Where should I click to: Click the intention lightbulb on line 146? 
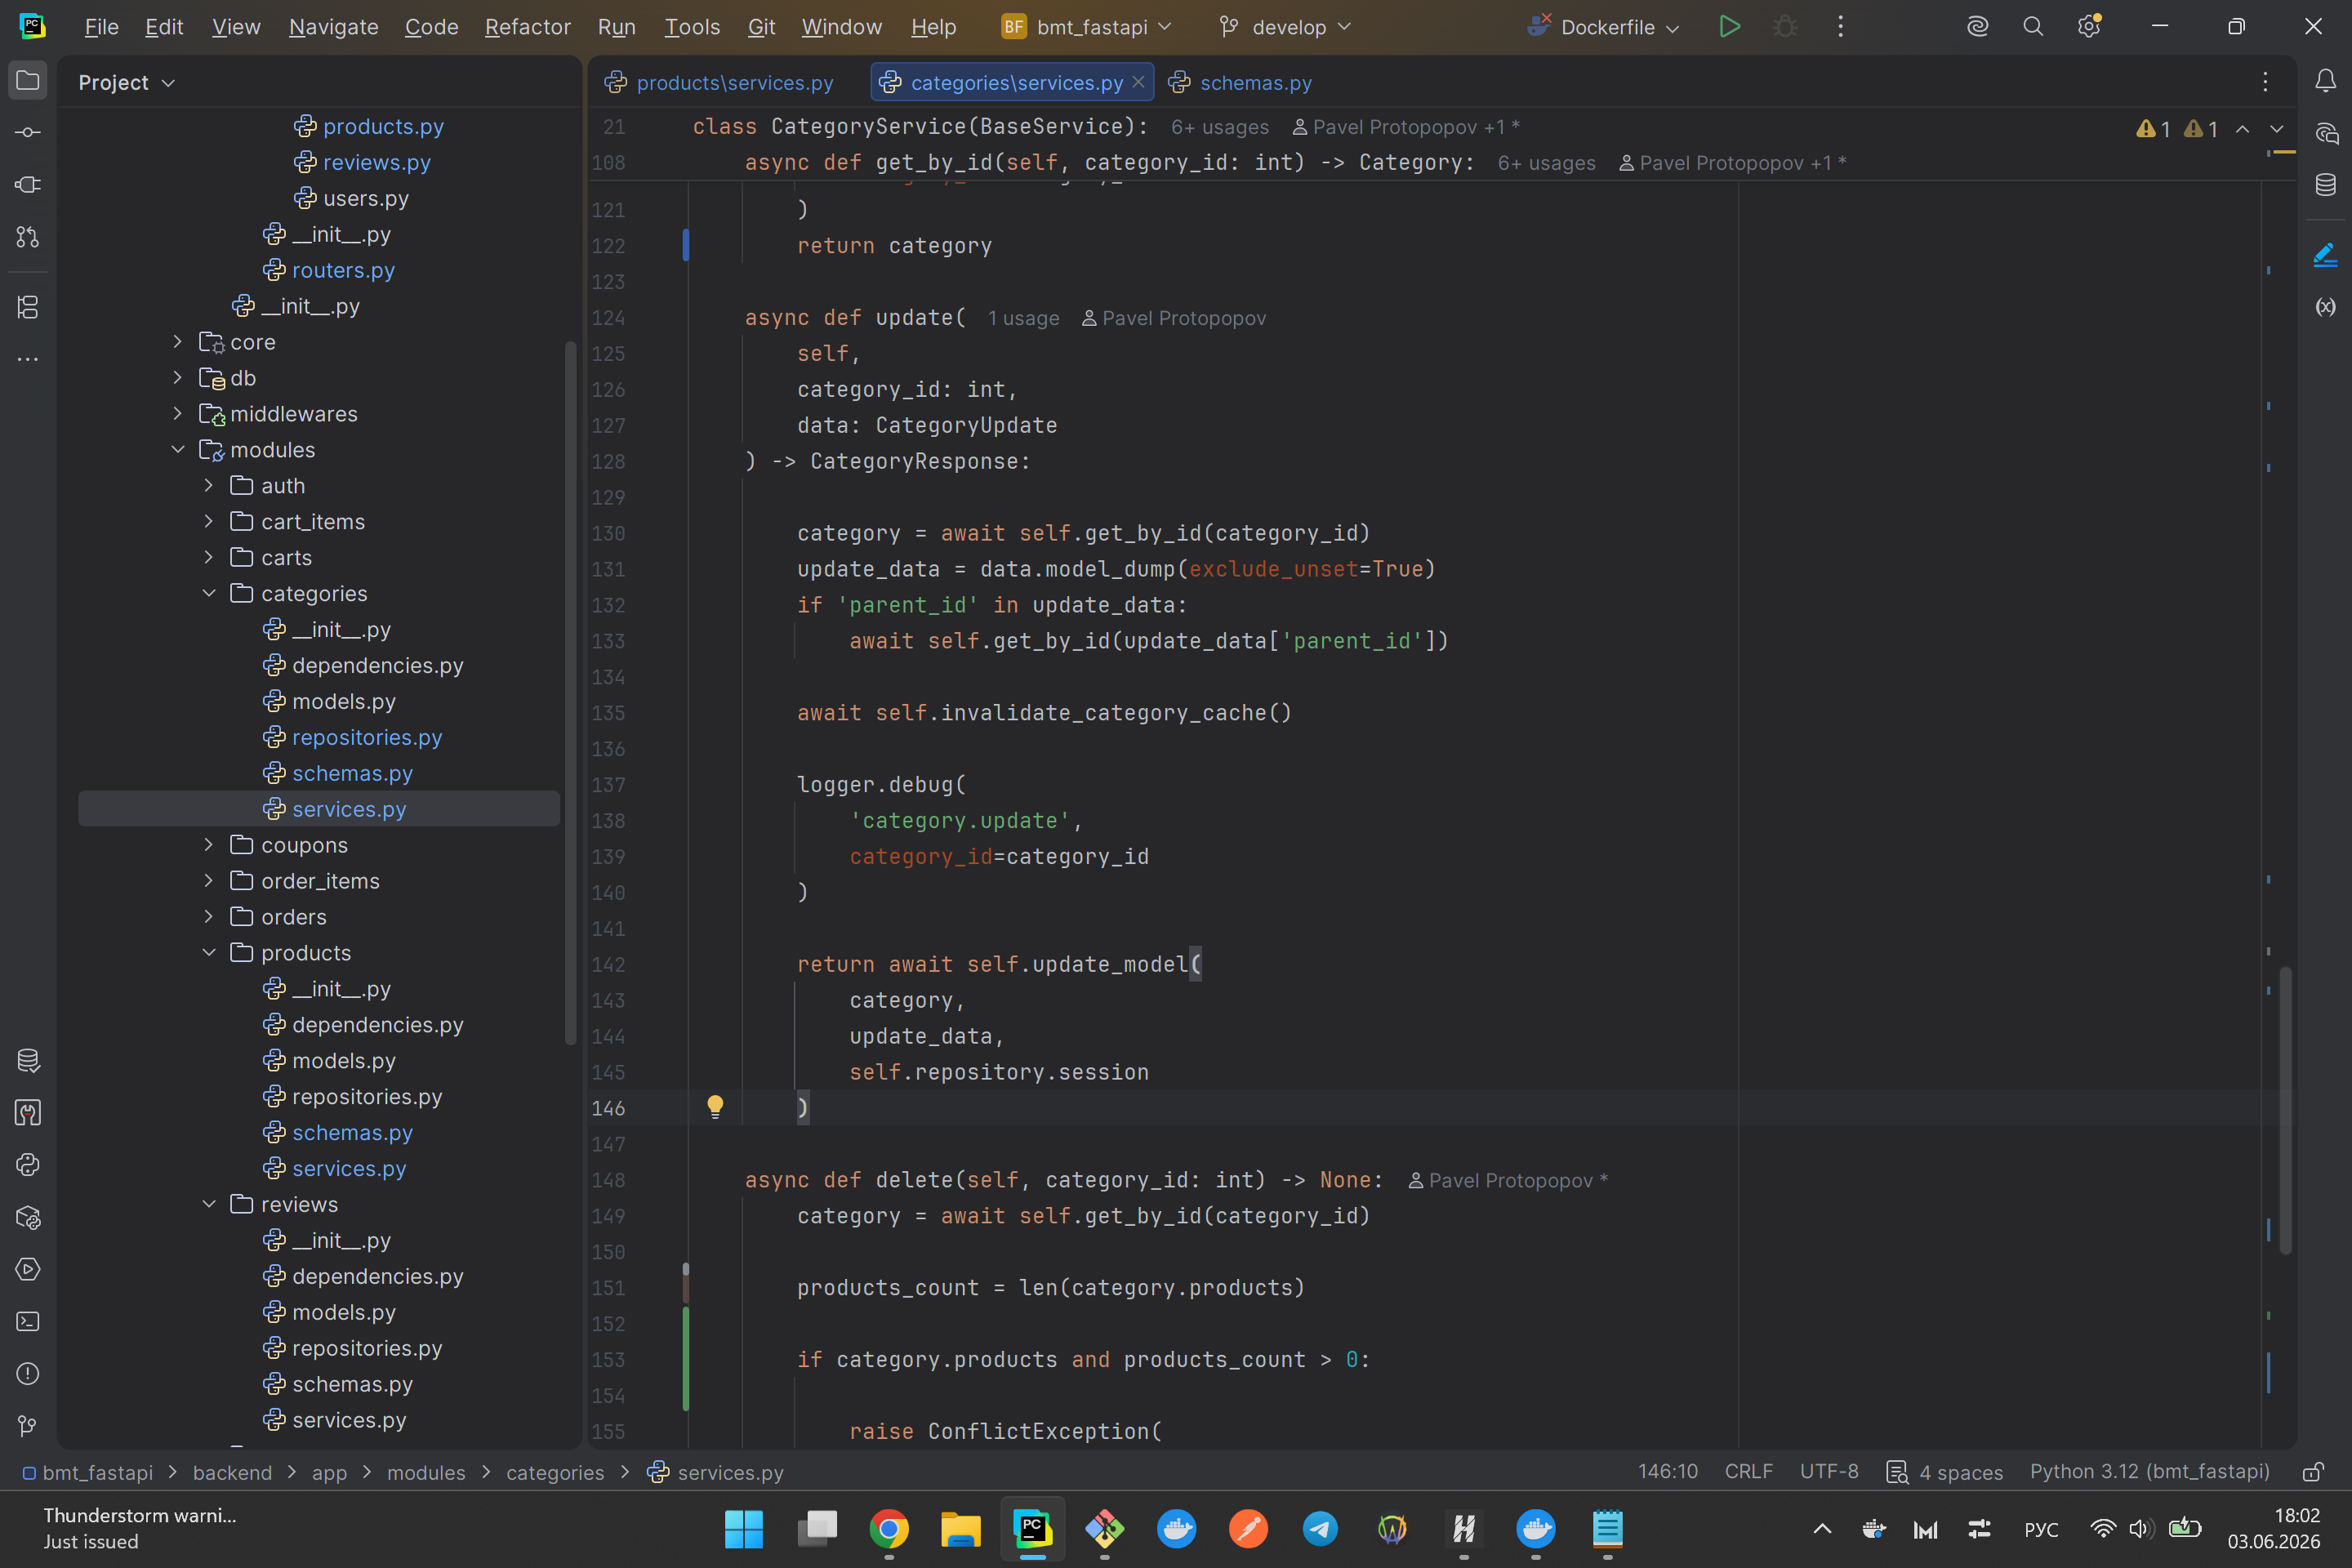click(715, 1106)
